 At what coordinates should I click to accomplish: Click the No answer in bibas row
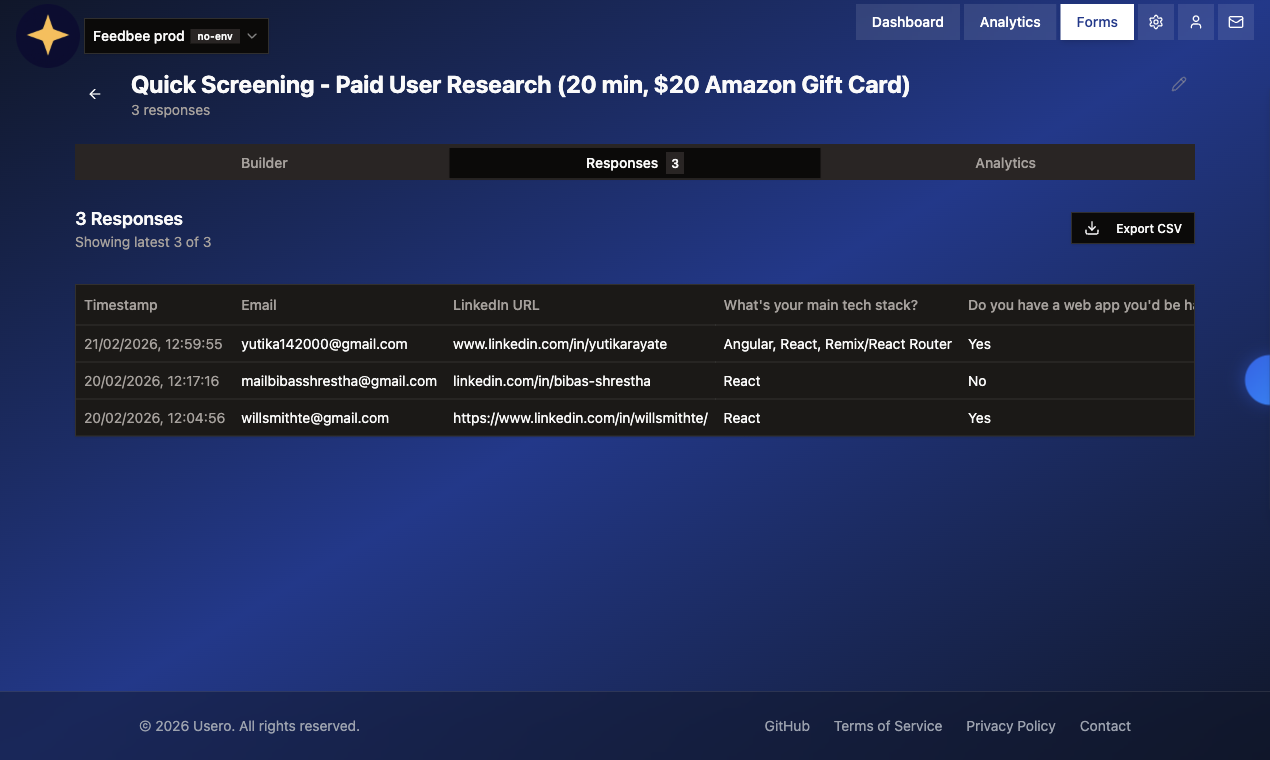(977, 381)
